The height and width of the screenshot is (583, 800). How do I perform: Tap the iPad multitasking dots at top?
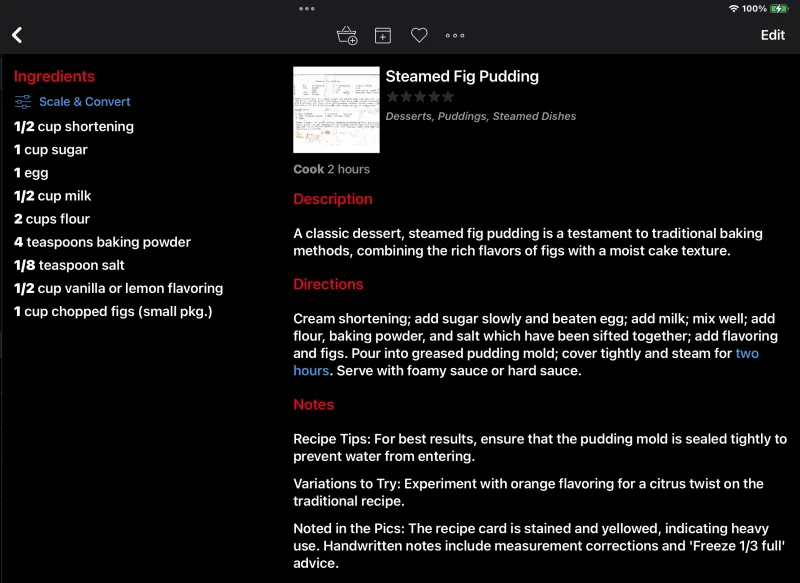pos(305,8)
